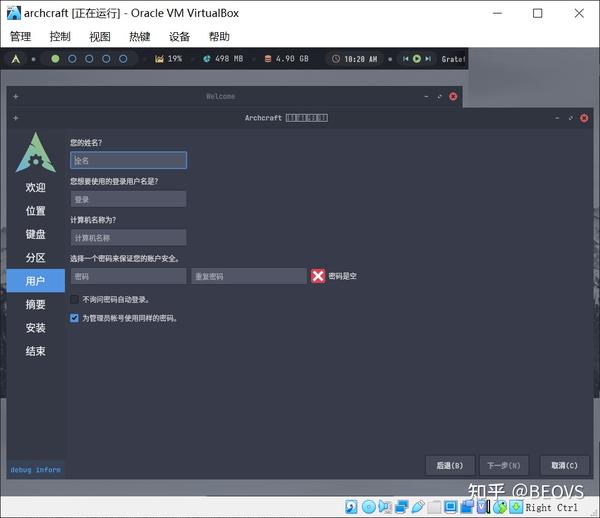Select the 位置 step in sidebar
Viewport: 600px width, 518px height.
click(36, 210)
